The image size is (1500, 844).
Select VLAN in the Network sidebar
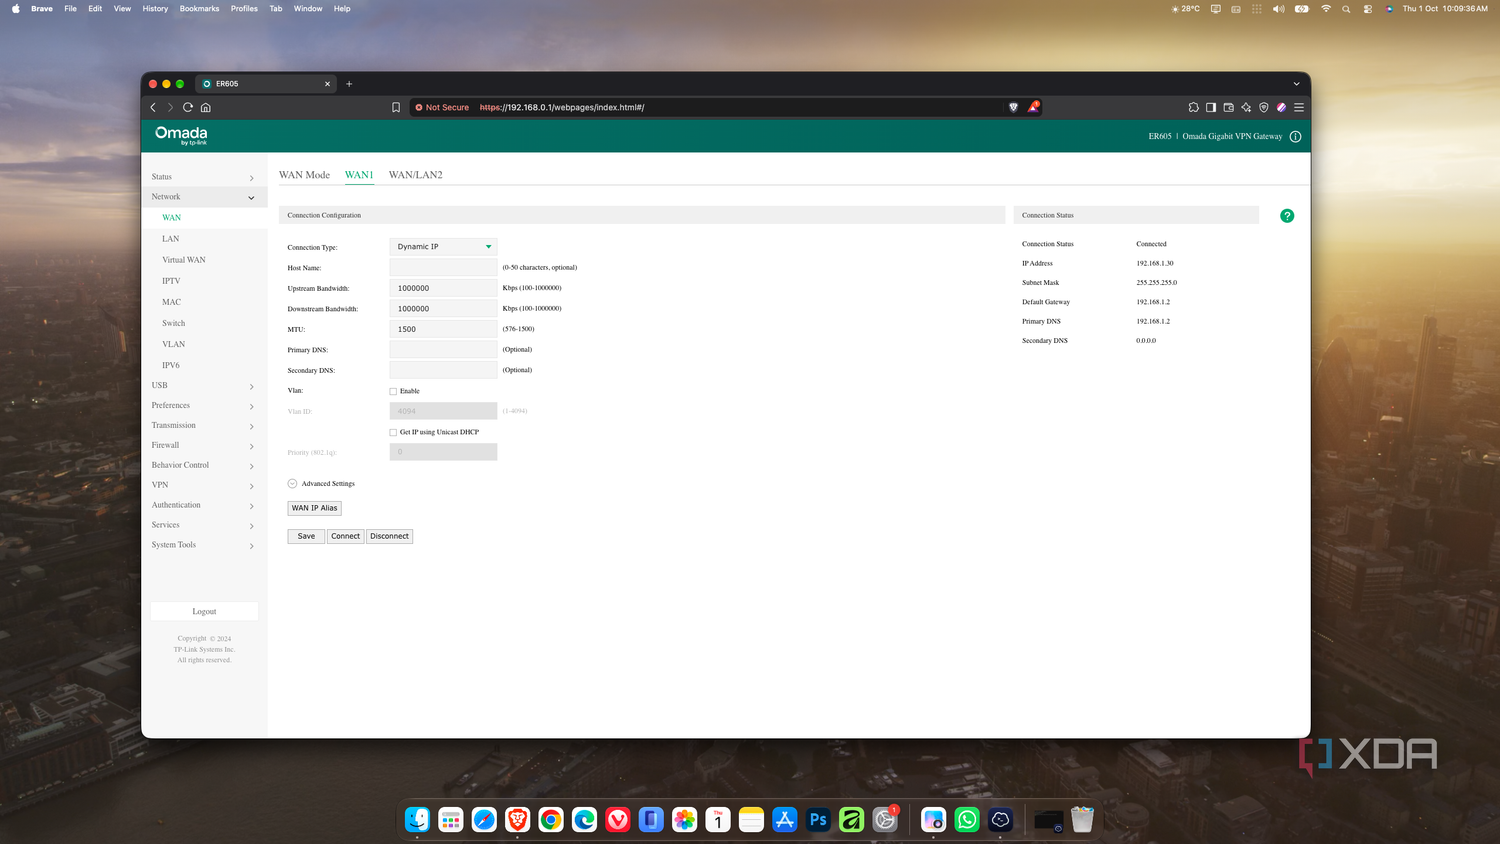[174, 344]
